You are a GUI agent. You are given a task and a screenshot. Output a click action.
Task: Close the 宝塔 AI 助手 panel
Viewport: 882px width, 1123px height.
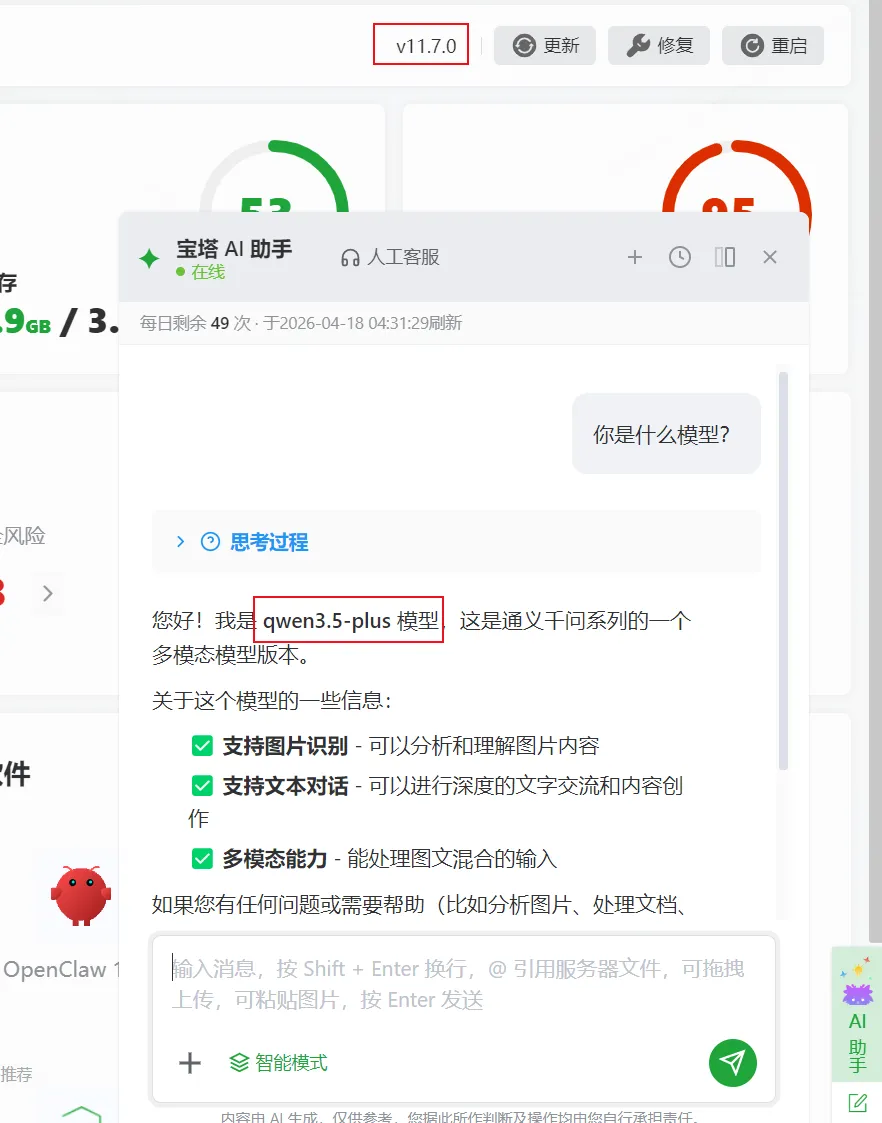(x=770, y=257)
